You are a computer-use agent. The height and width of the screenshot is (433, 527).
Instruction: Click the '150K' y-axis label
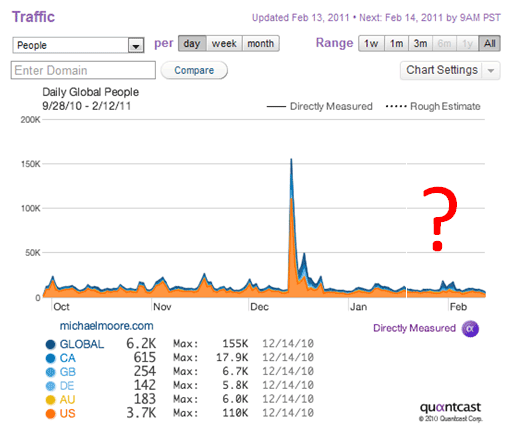click(31, 164)
